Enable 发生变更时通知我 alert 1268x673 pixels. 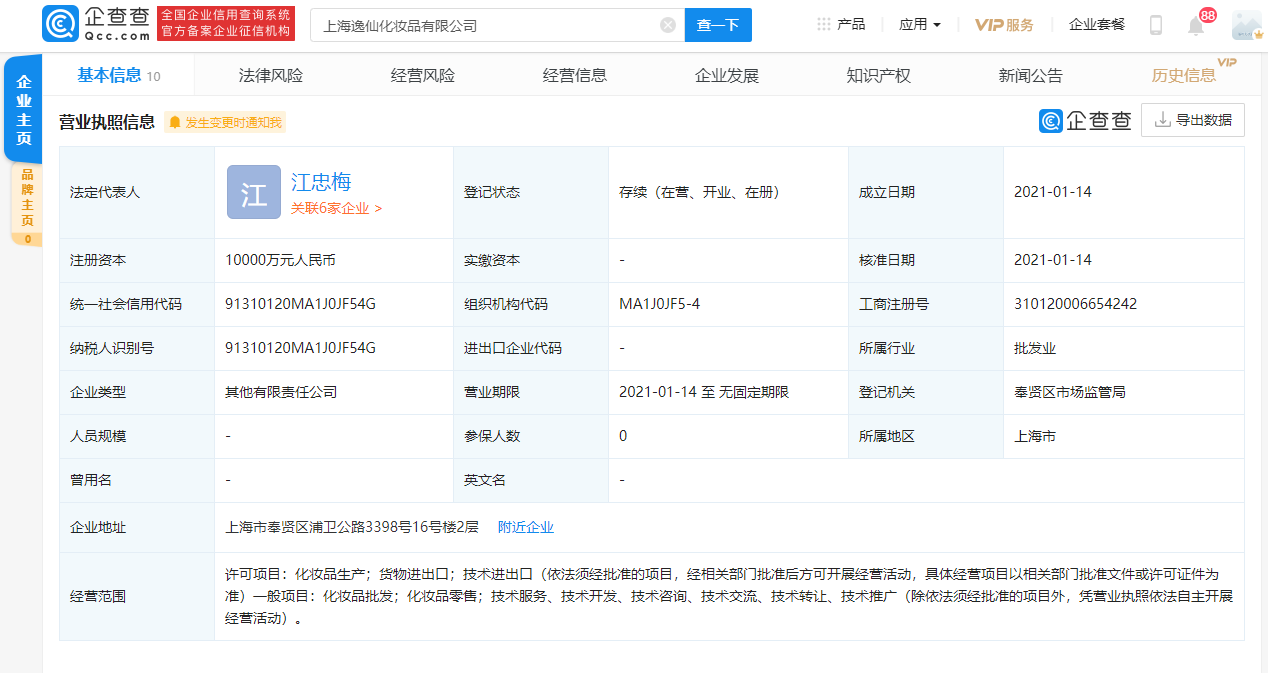click(225, 122)
